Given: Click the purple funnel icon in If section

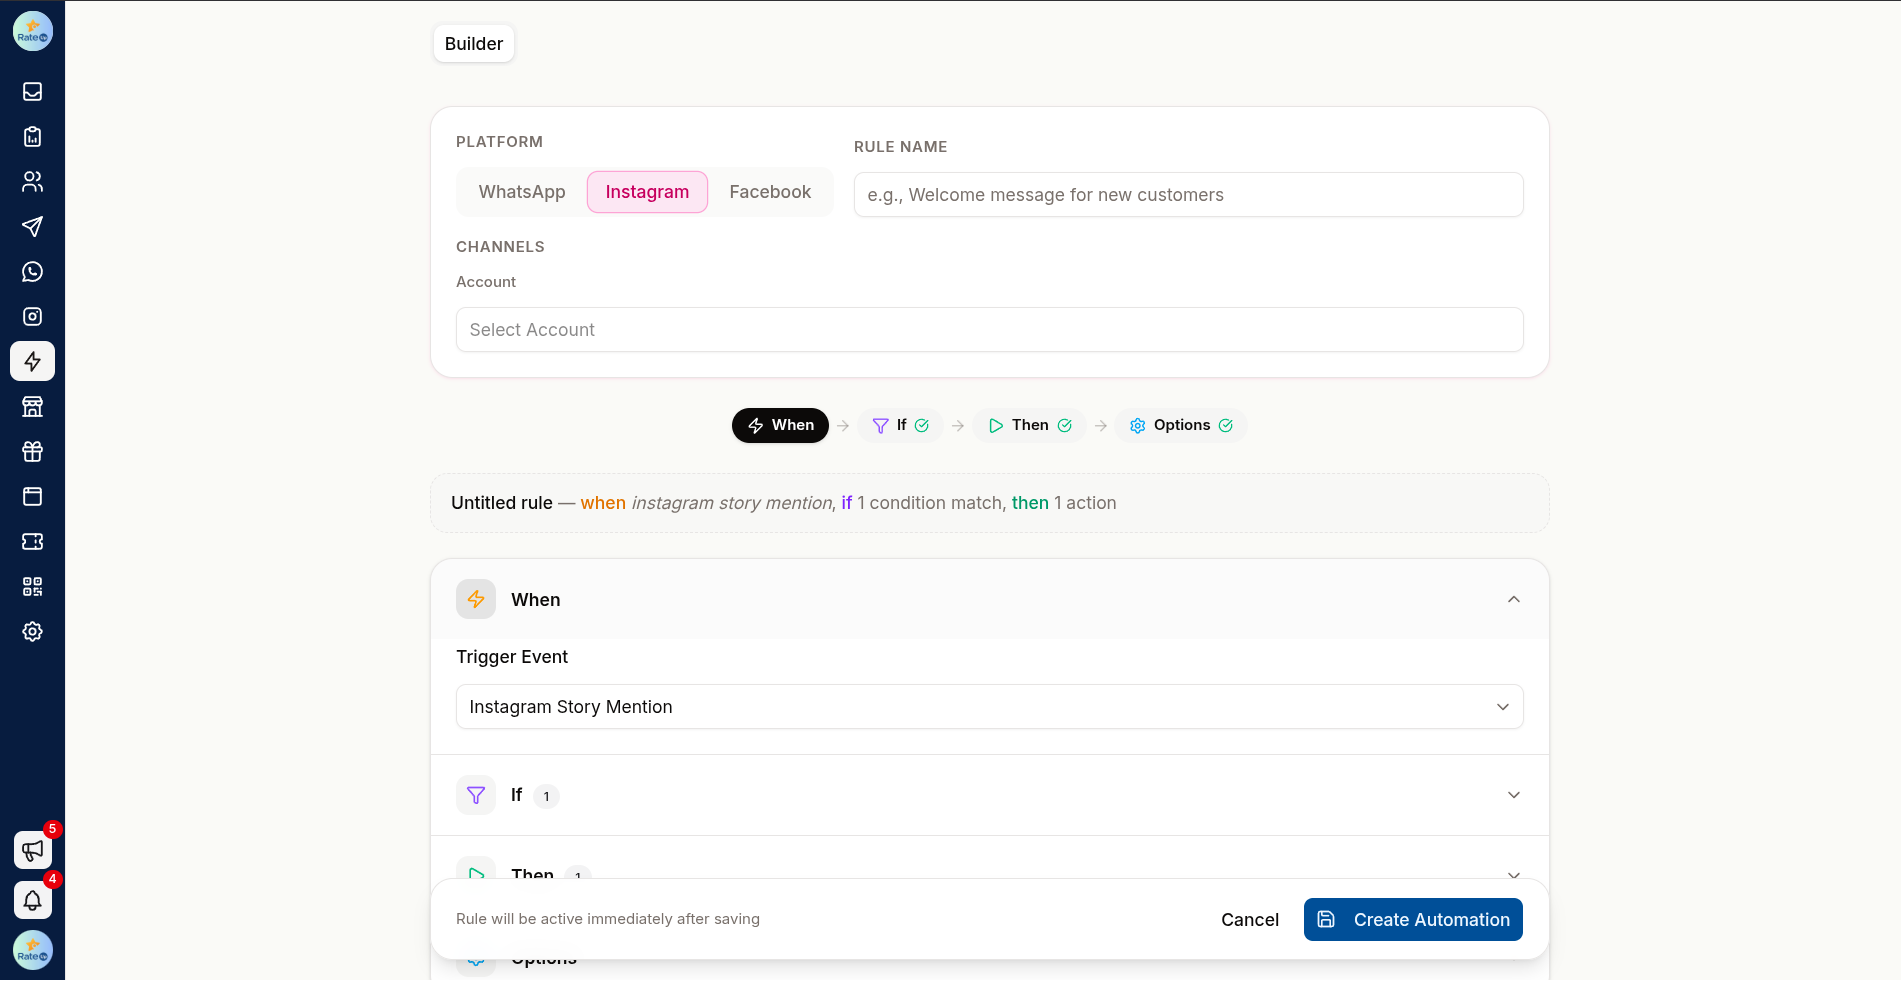Looking at the screenshot, I should [x=476, y=795].
